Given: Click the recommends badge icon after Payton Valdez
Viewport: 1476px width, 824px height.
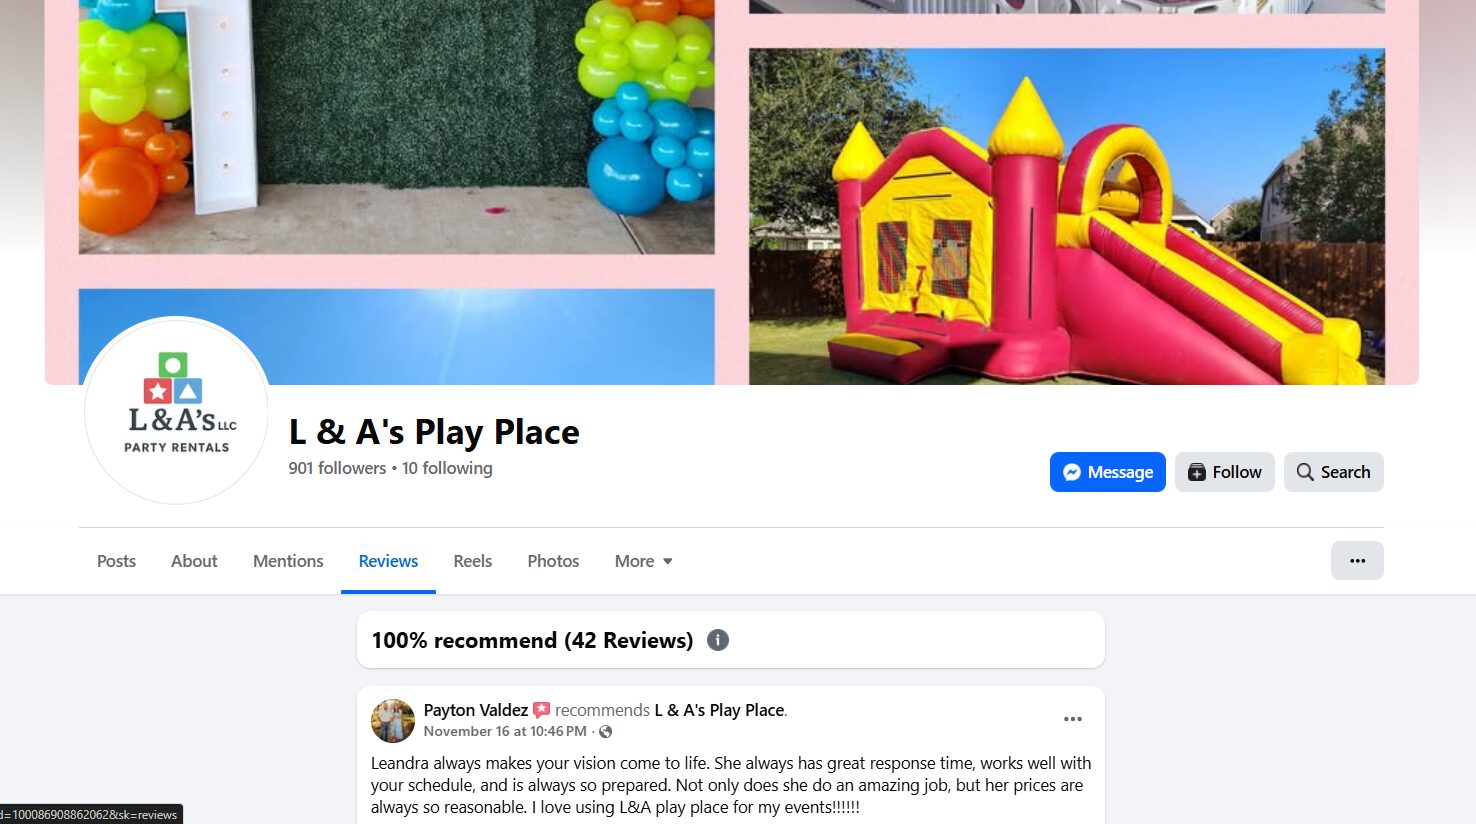Looking at the screenshot, I should click(x=541, y=710).
